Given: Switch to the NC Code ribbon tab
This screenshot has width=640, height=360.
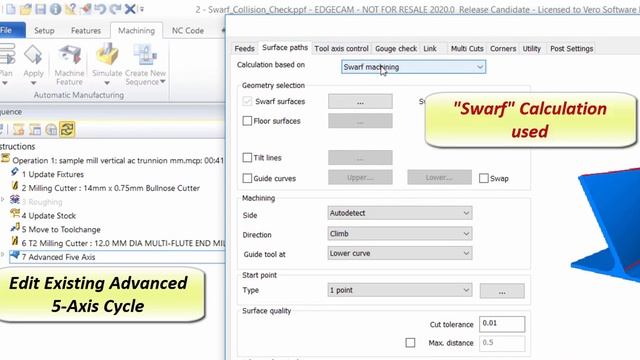Looking at the screenshot, I should [x=188, y=31].
